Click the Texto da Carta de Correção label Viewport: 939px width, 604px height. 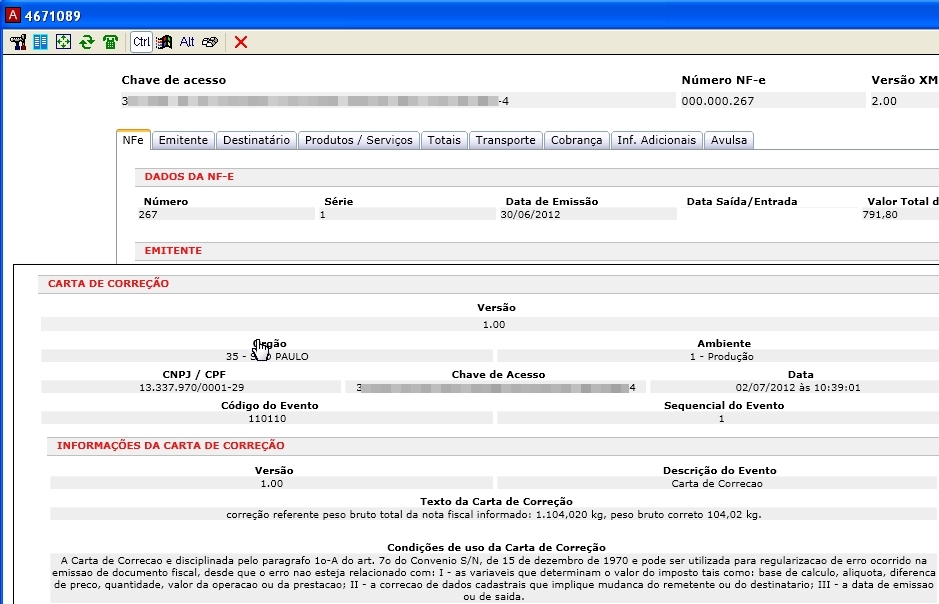click(496, 501)
